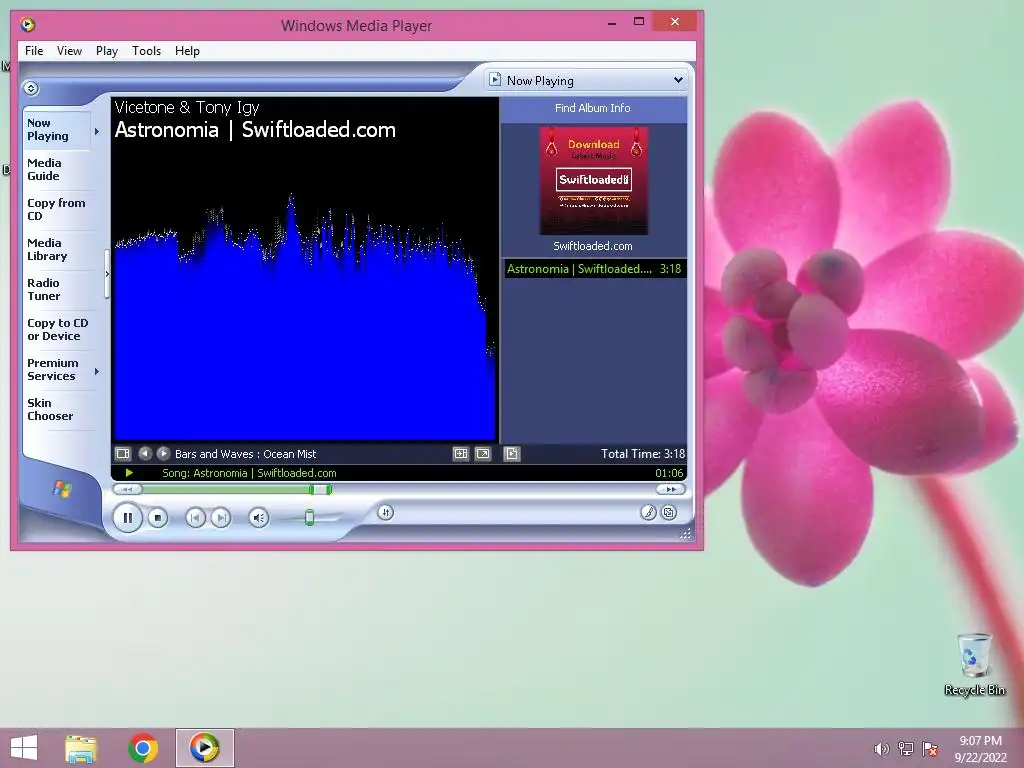Launch Google Chrome from taskbar
Screen dimensions: 1024x768
coord(143,748)
